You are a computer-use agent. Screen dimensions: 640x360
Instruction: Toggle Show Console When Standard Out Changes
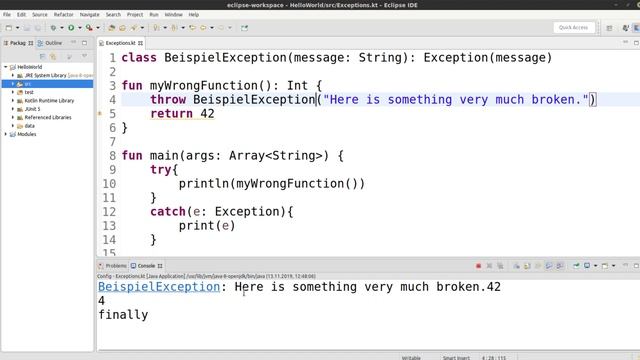click(549, 266)
